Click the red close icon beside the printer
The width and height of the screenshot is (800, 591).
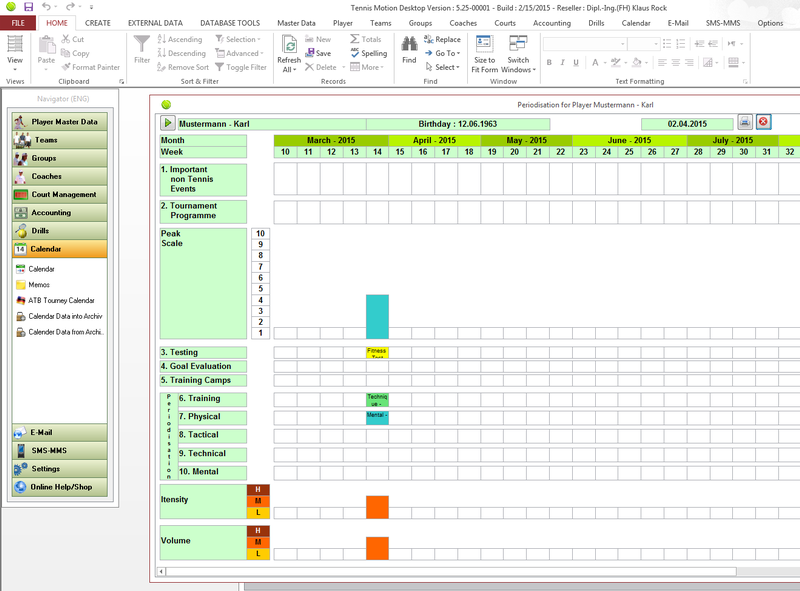764,122
